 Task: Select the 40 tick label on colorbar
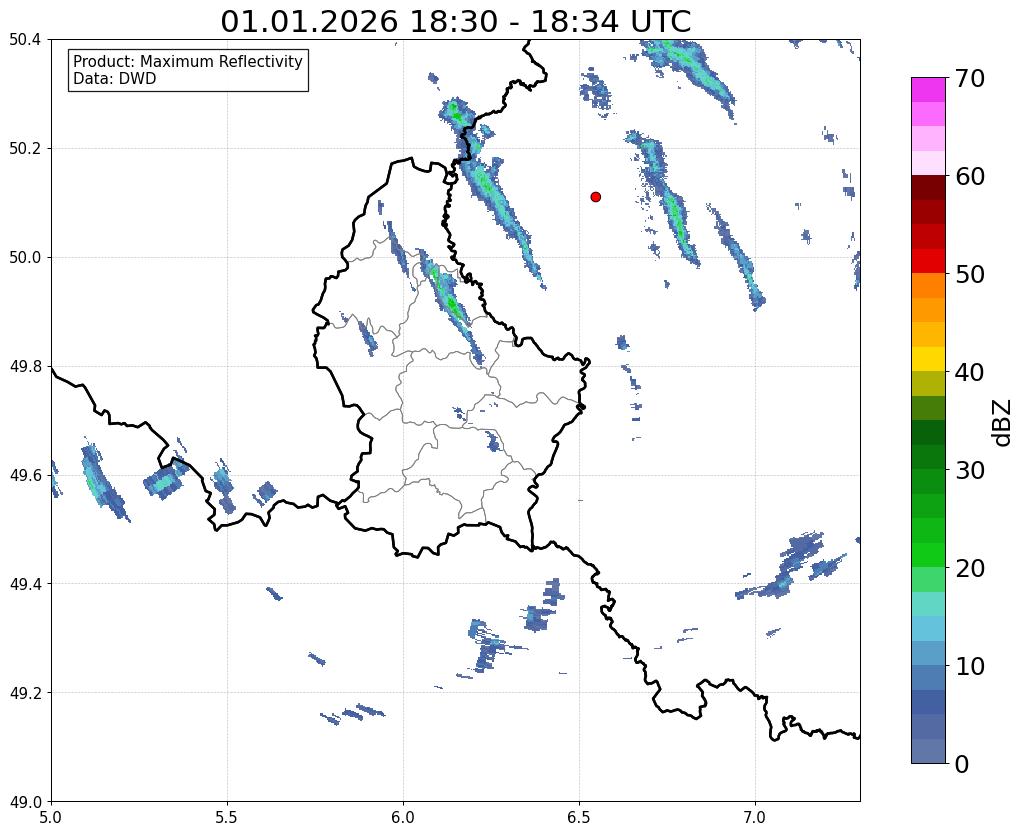(x=969, y=372)
